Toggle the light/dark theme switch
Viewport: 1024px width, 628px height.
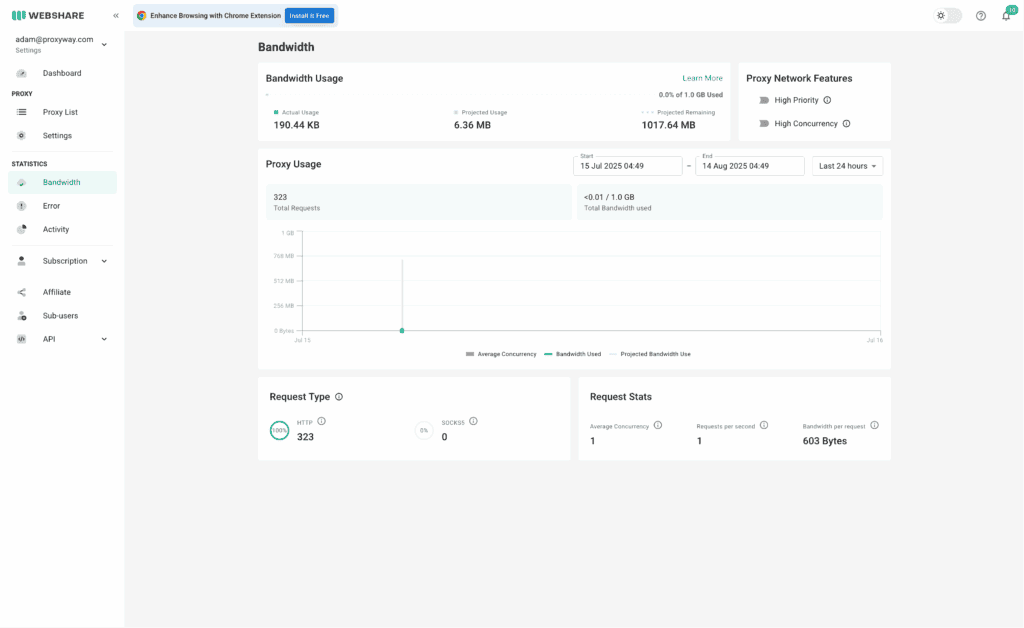pyautogui.click(x=946, y=16)
